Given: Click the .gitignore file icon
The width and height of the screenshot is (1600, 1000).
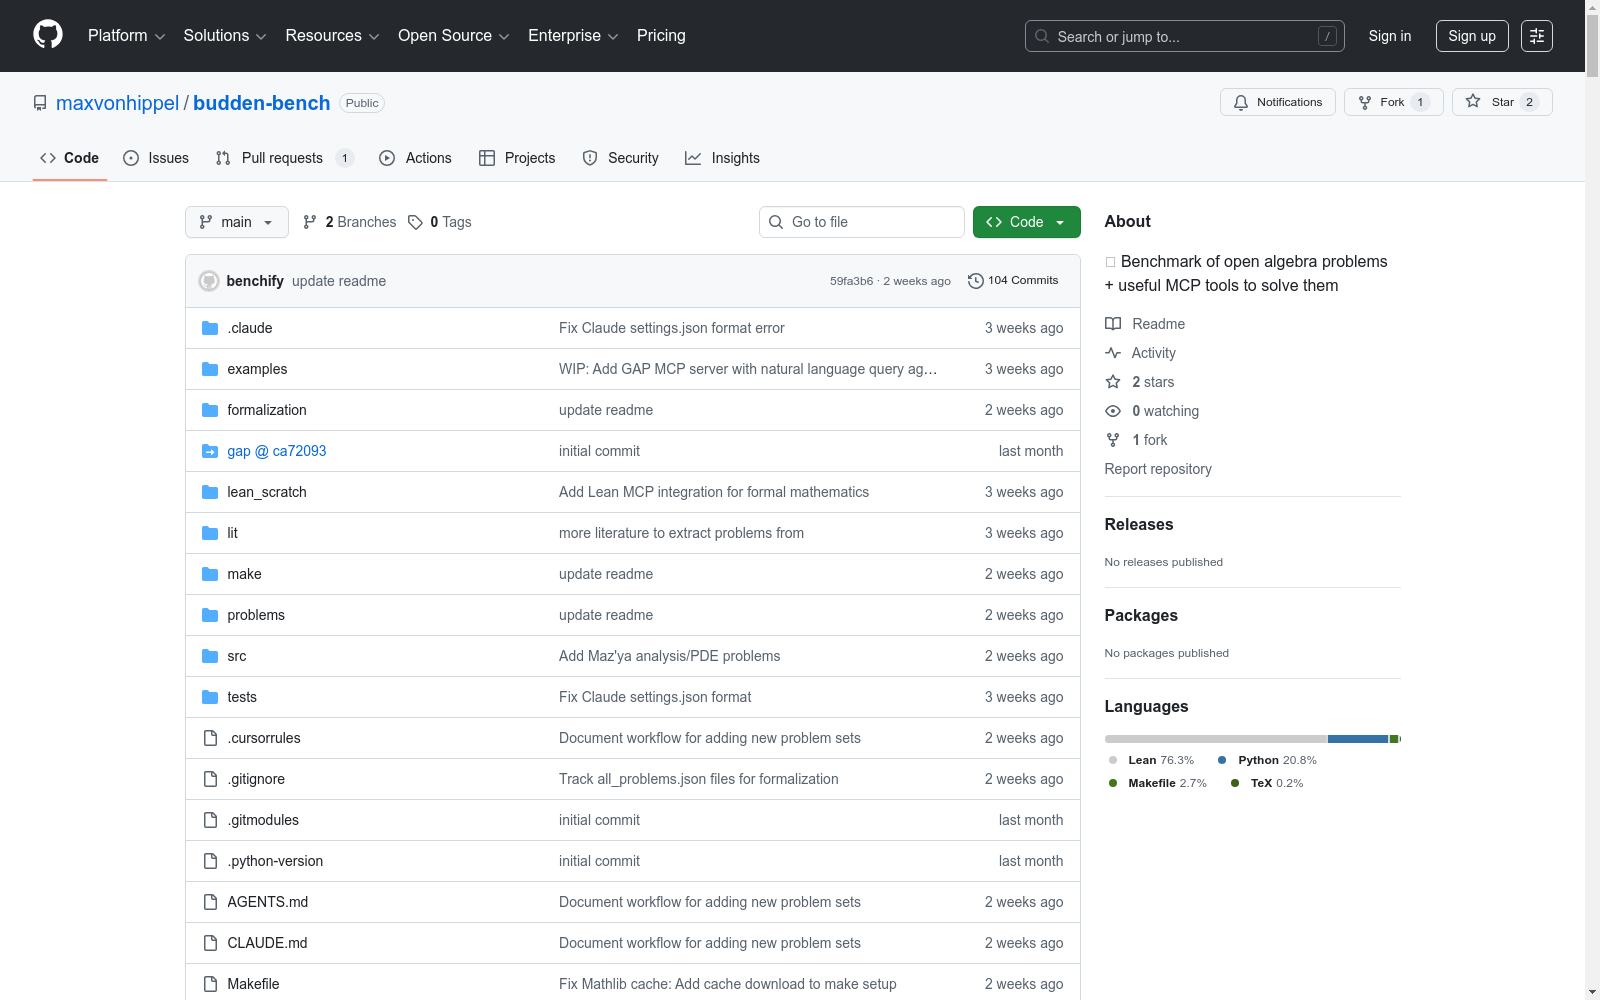Looking at the screenshot, I should (x=210, y=779).
